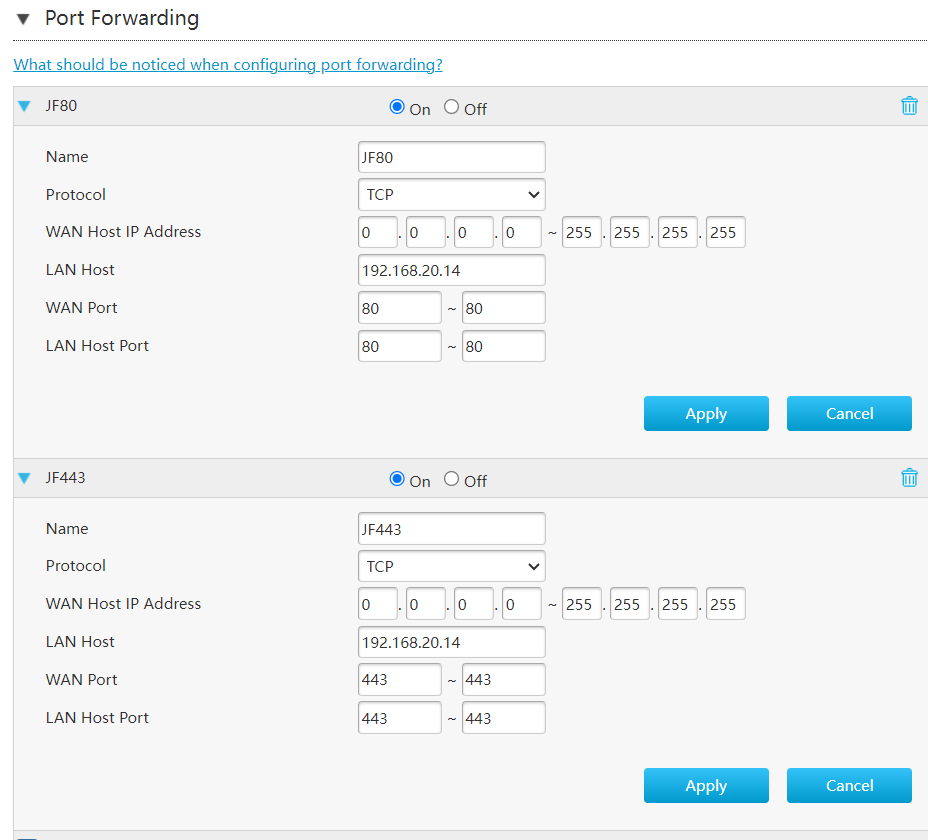Apply changes to JF443 rule
Image resolution: width=928 pixels, height=840 pixels.
tap(706, 786)
